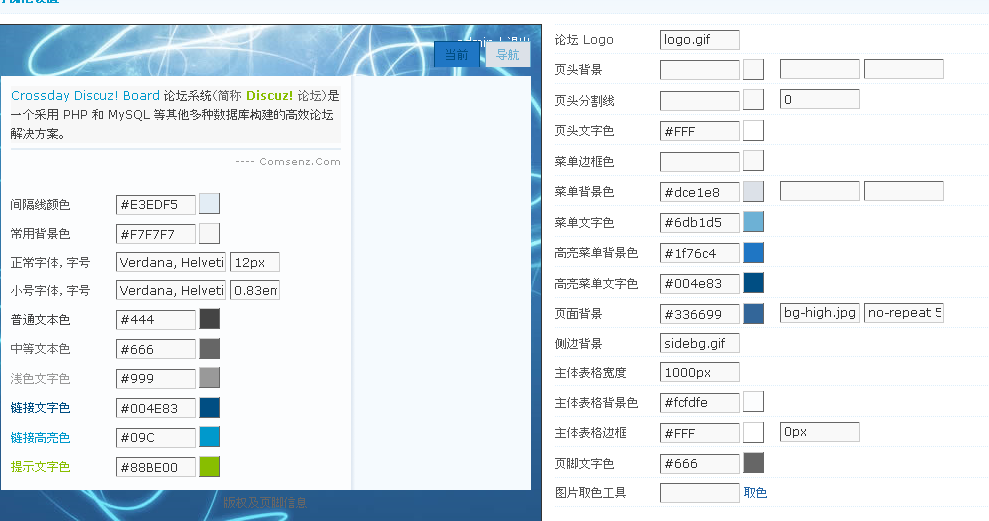The width and height of the screenshot is (989, 521).
Task: Open the 页头分割线 color swatch
Action: pos(753,99)
